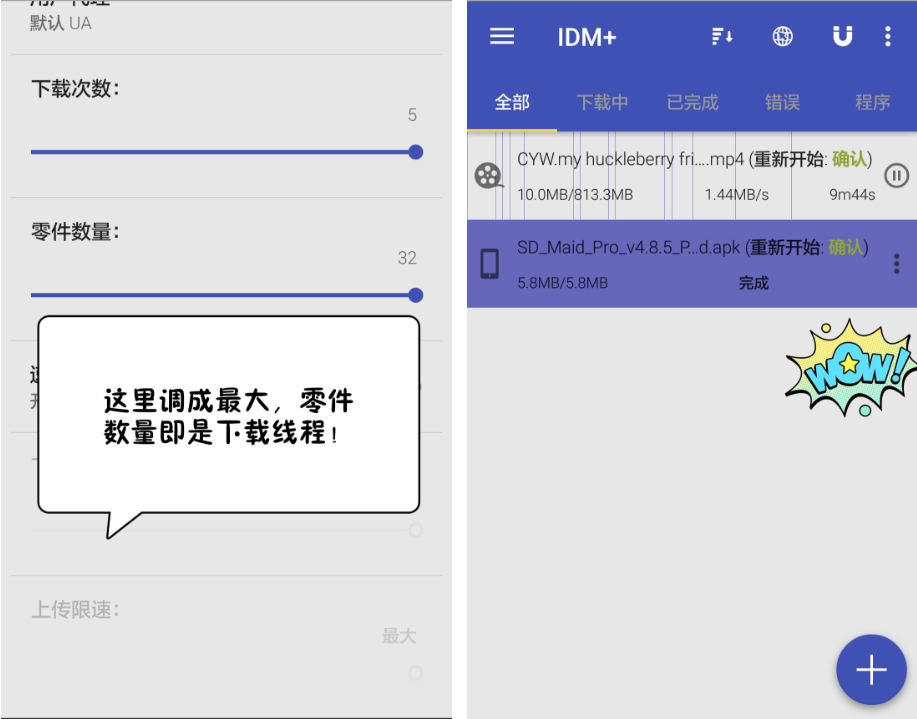917x719 pixels.
Task: Tap 确认 in the SD_Maid_Pro apk row
Action: click(846, 247)
